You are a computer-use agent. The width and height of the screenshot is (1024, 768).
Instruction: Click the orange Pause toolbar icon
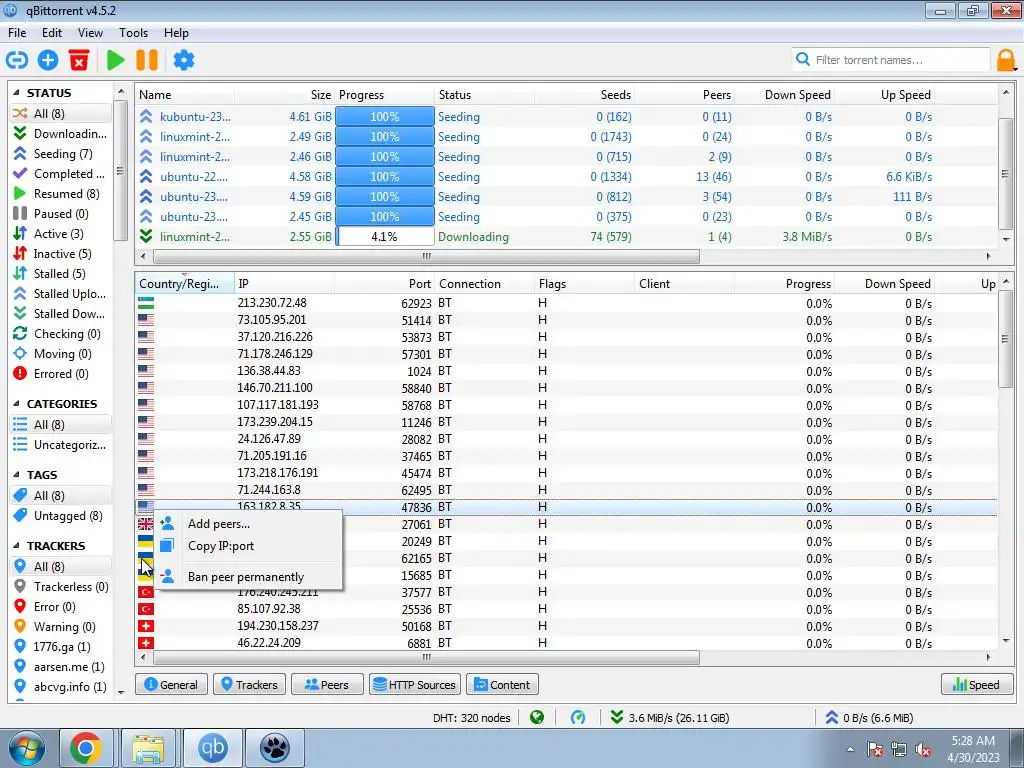(x=147, y=60)
